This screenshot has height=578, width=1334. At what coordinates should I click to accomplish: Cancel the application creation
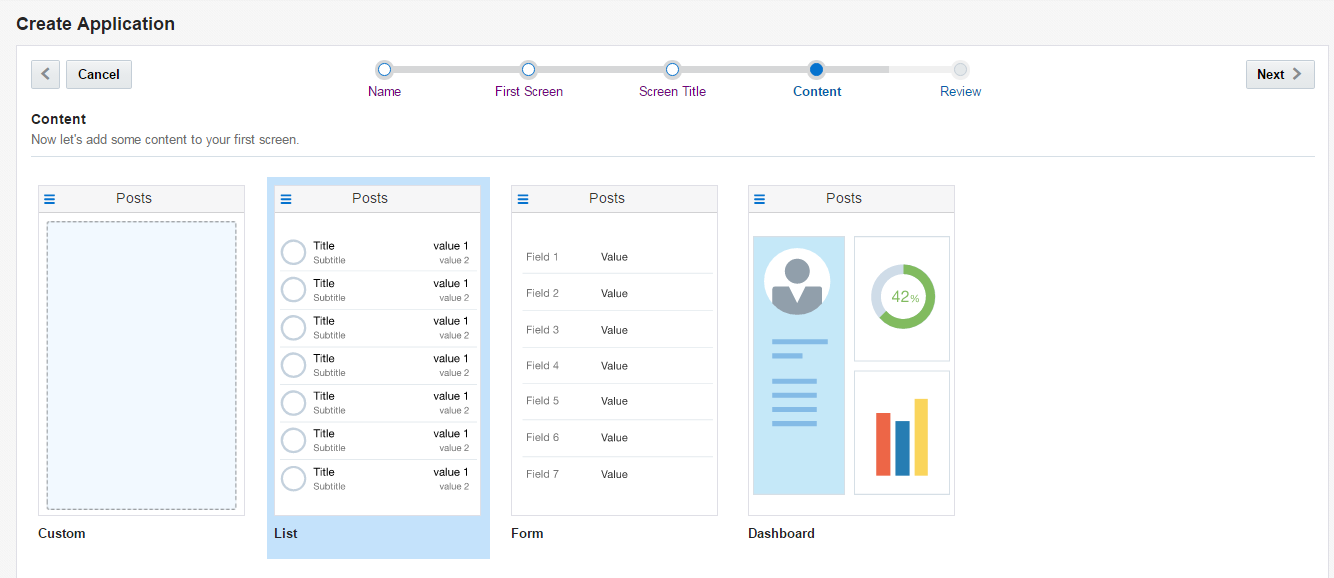99,74
